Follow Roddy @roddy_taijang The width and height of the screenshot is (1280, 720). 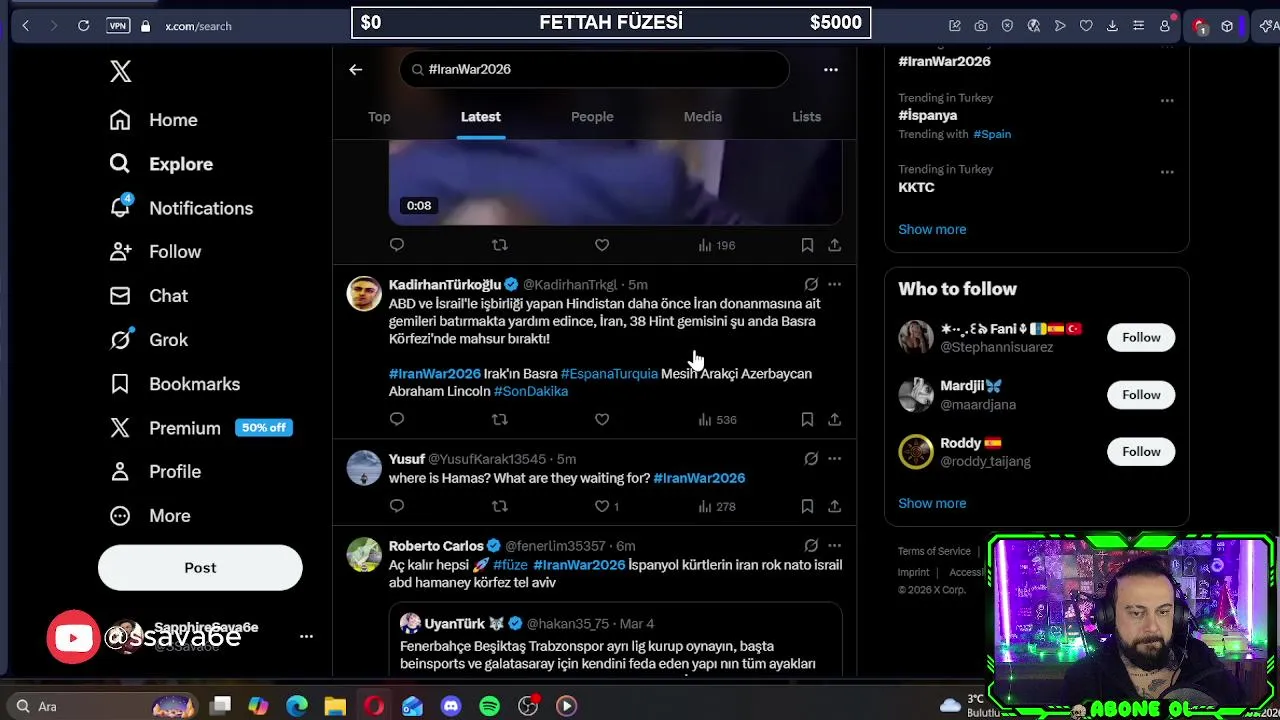[x=1141, y=452]
